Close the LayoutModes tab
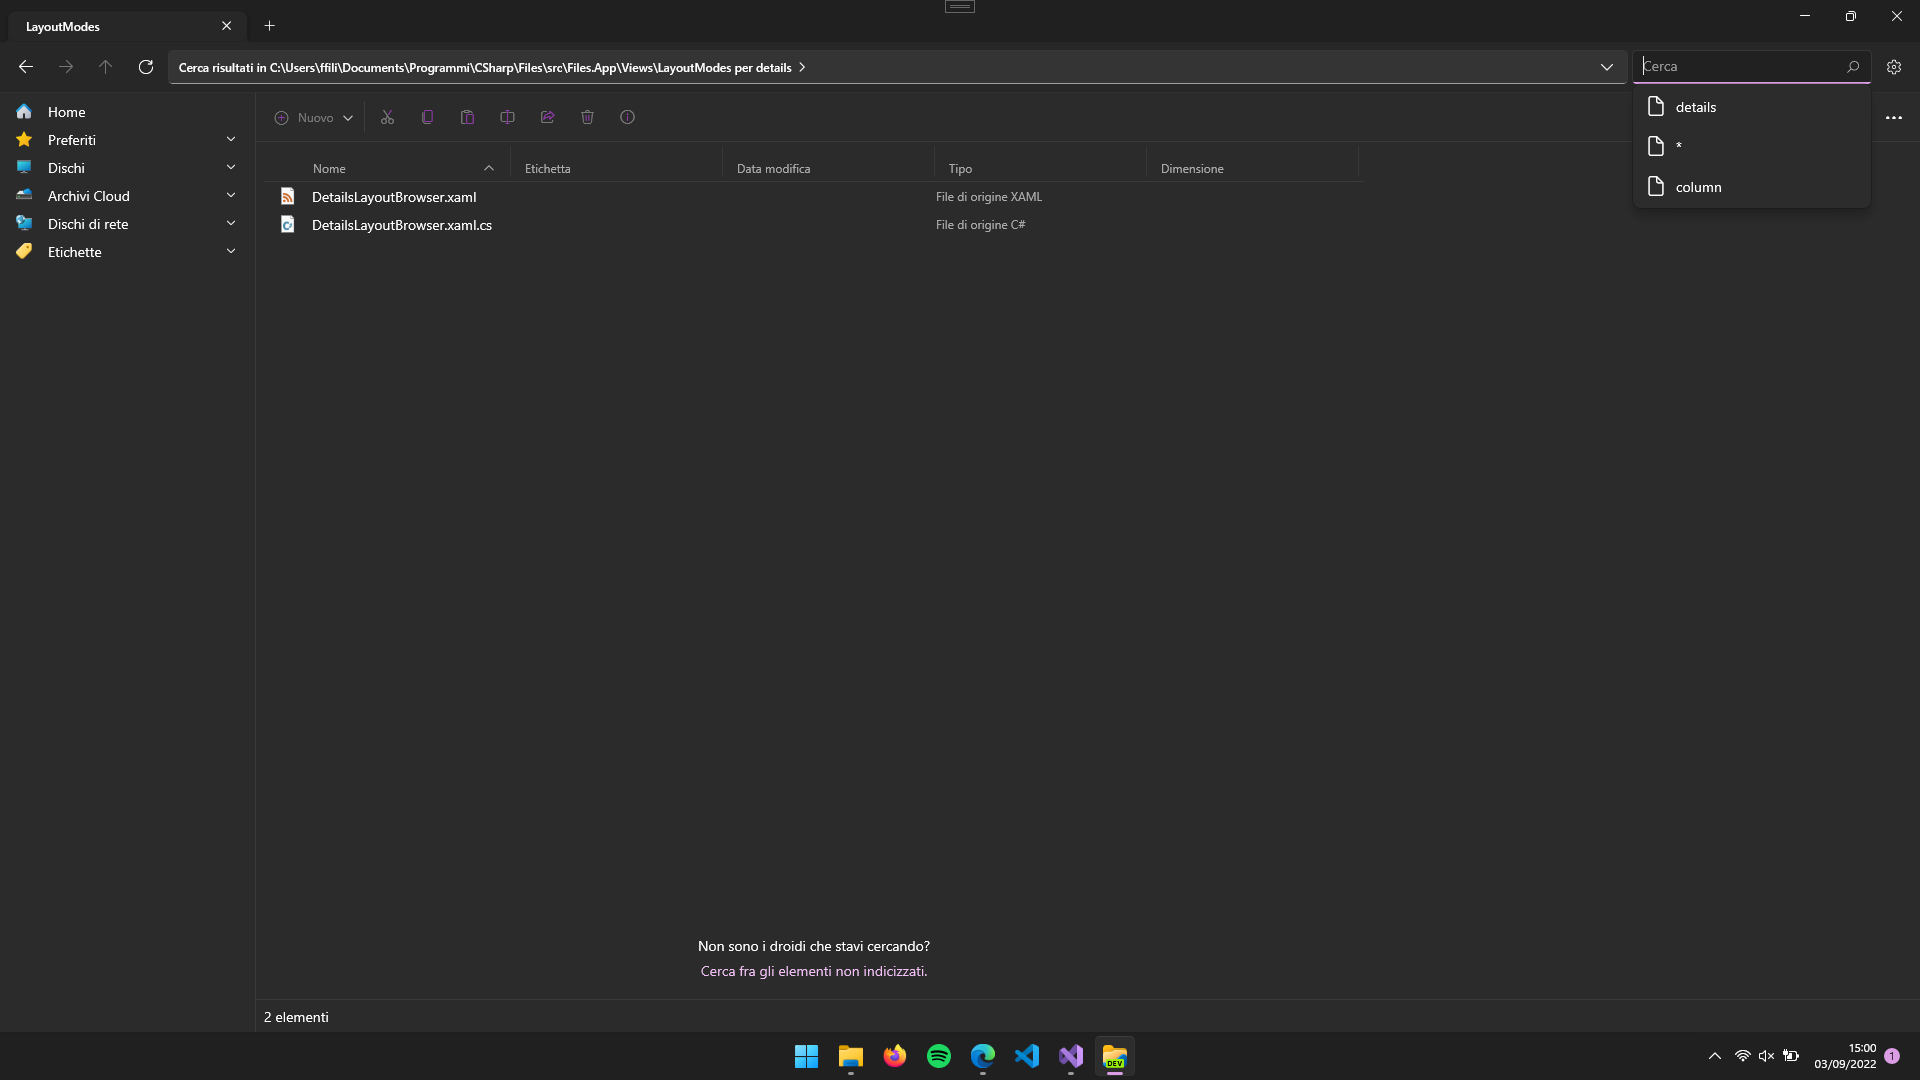 click(x=226, y=26)
